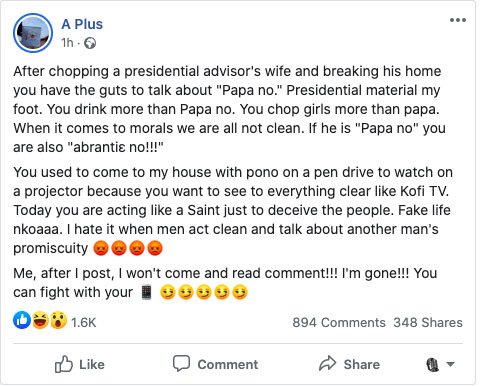Screen dimensions: 482x386
Task: Open the three-dot post options menu
Action: click(458, 20)
